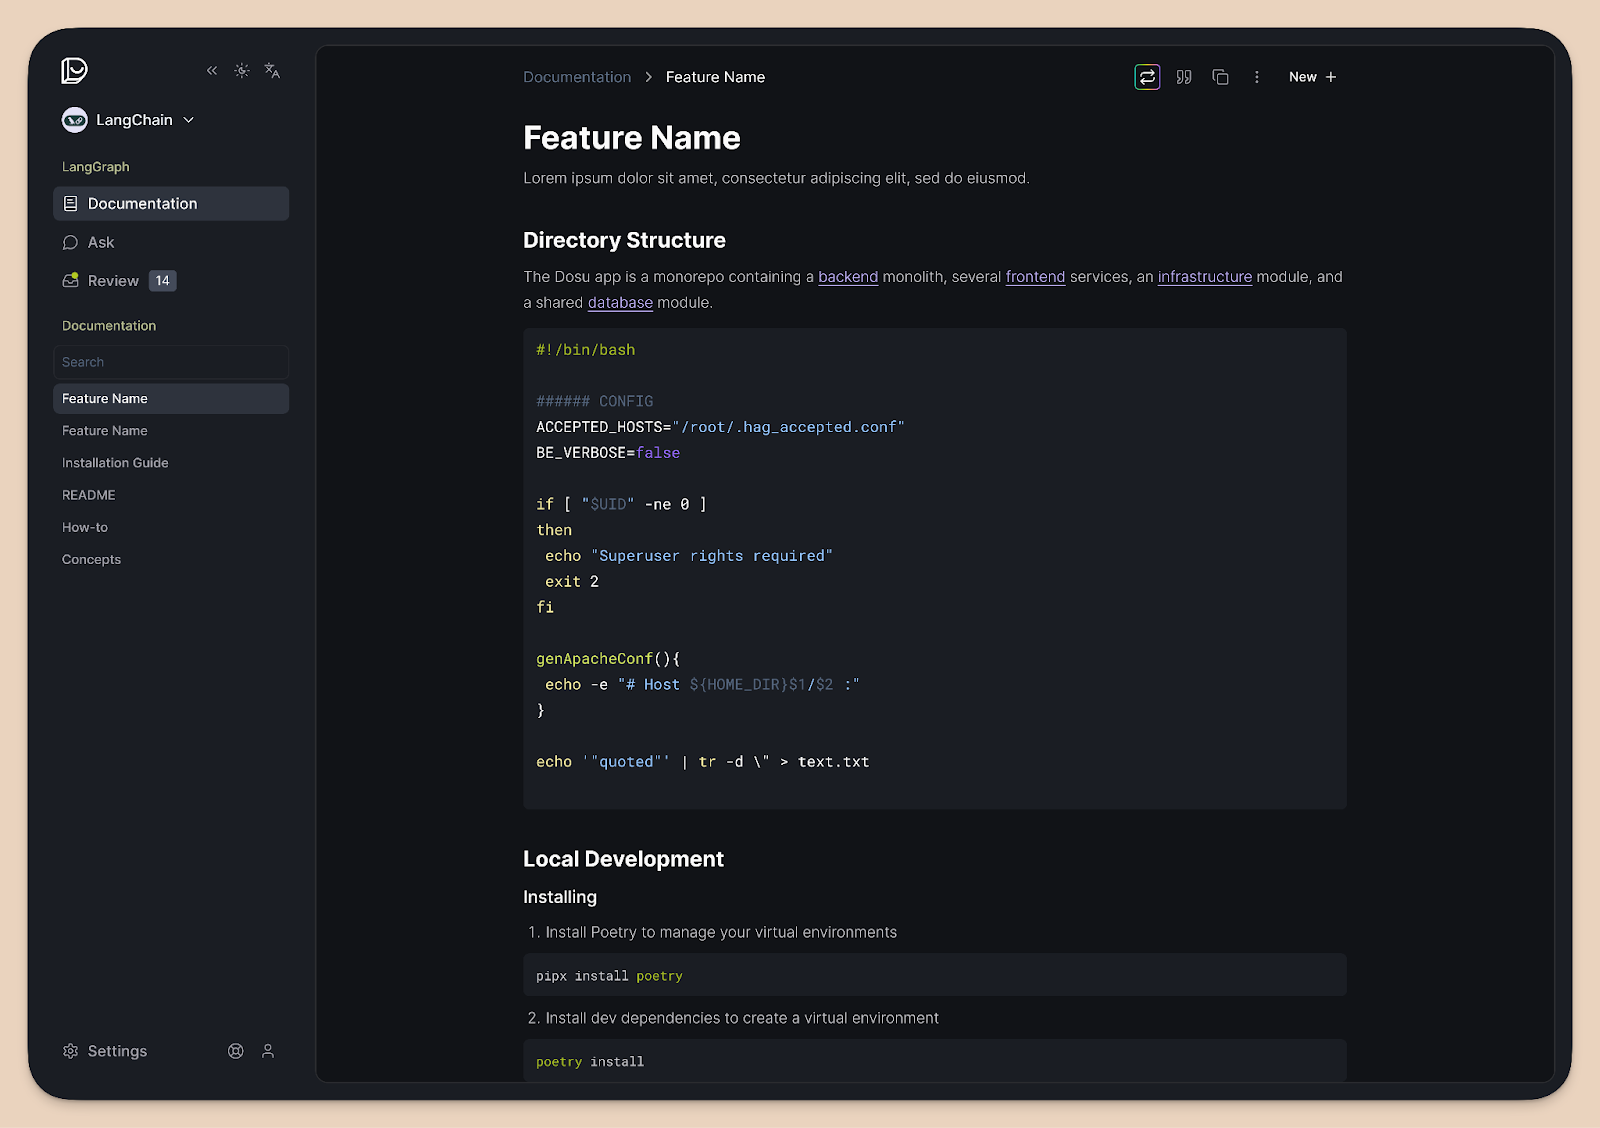Click the Dosu logo icon
The image size is (1600, 1128).
tap(75, 70)
